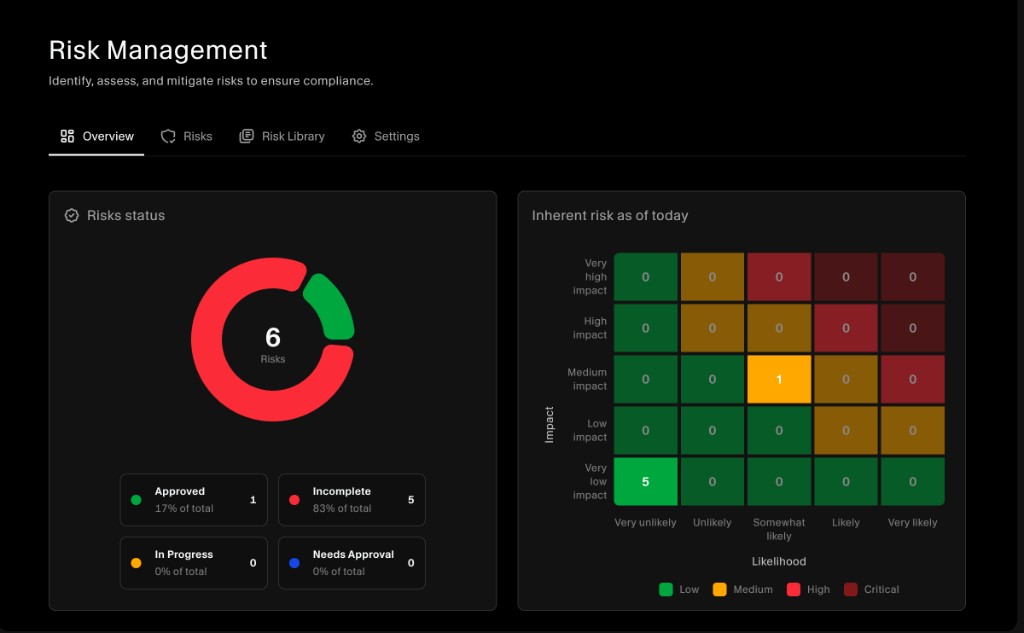Click the Risk Library document icon
This screenshot has height=633, width=1024.
(x=246, y=136)
